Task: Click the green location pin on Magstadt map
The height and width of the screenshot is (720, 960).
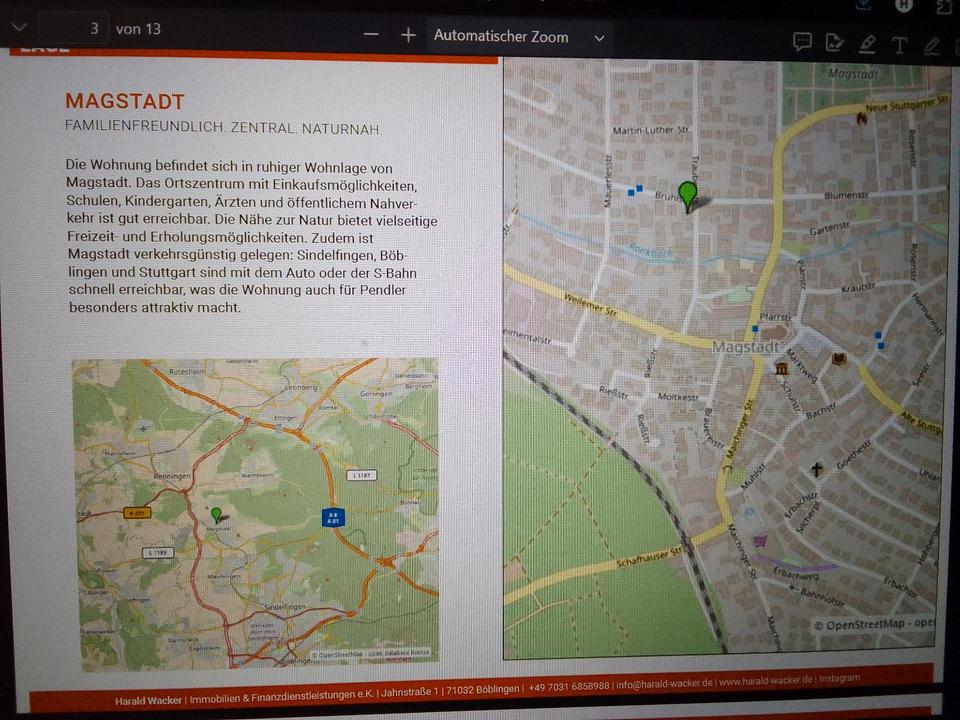Action: click(x=688, y=194)
